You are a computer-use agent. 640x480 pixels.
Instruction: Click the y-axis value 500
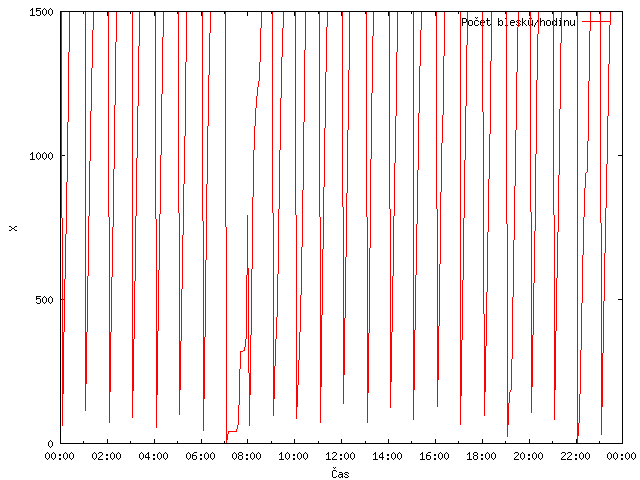click(x=44, y=300)
